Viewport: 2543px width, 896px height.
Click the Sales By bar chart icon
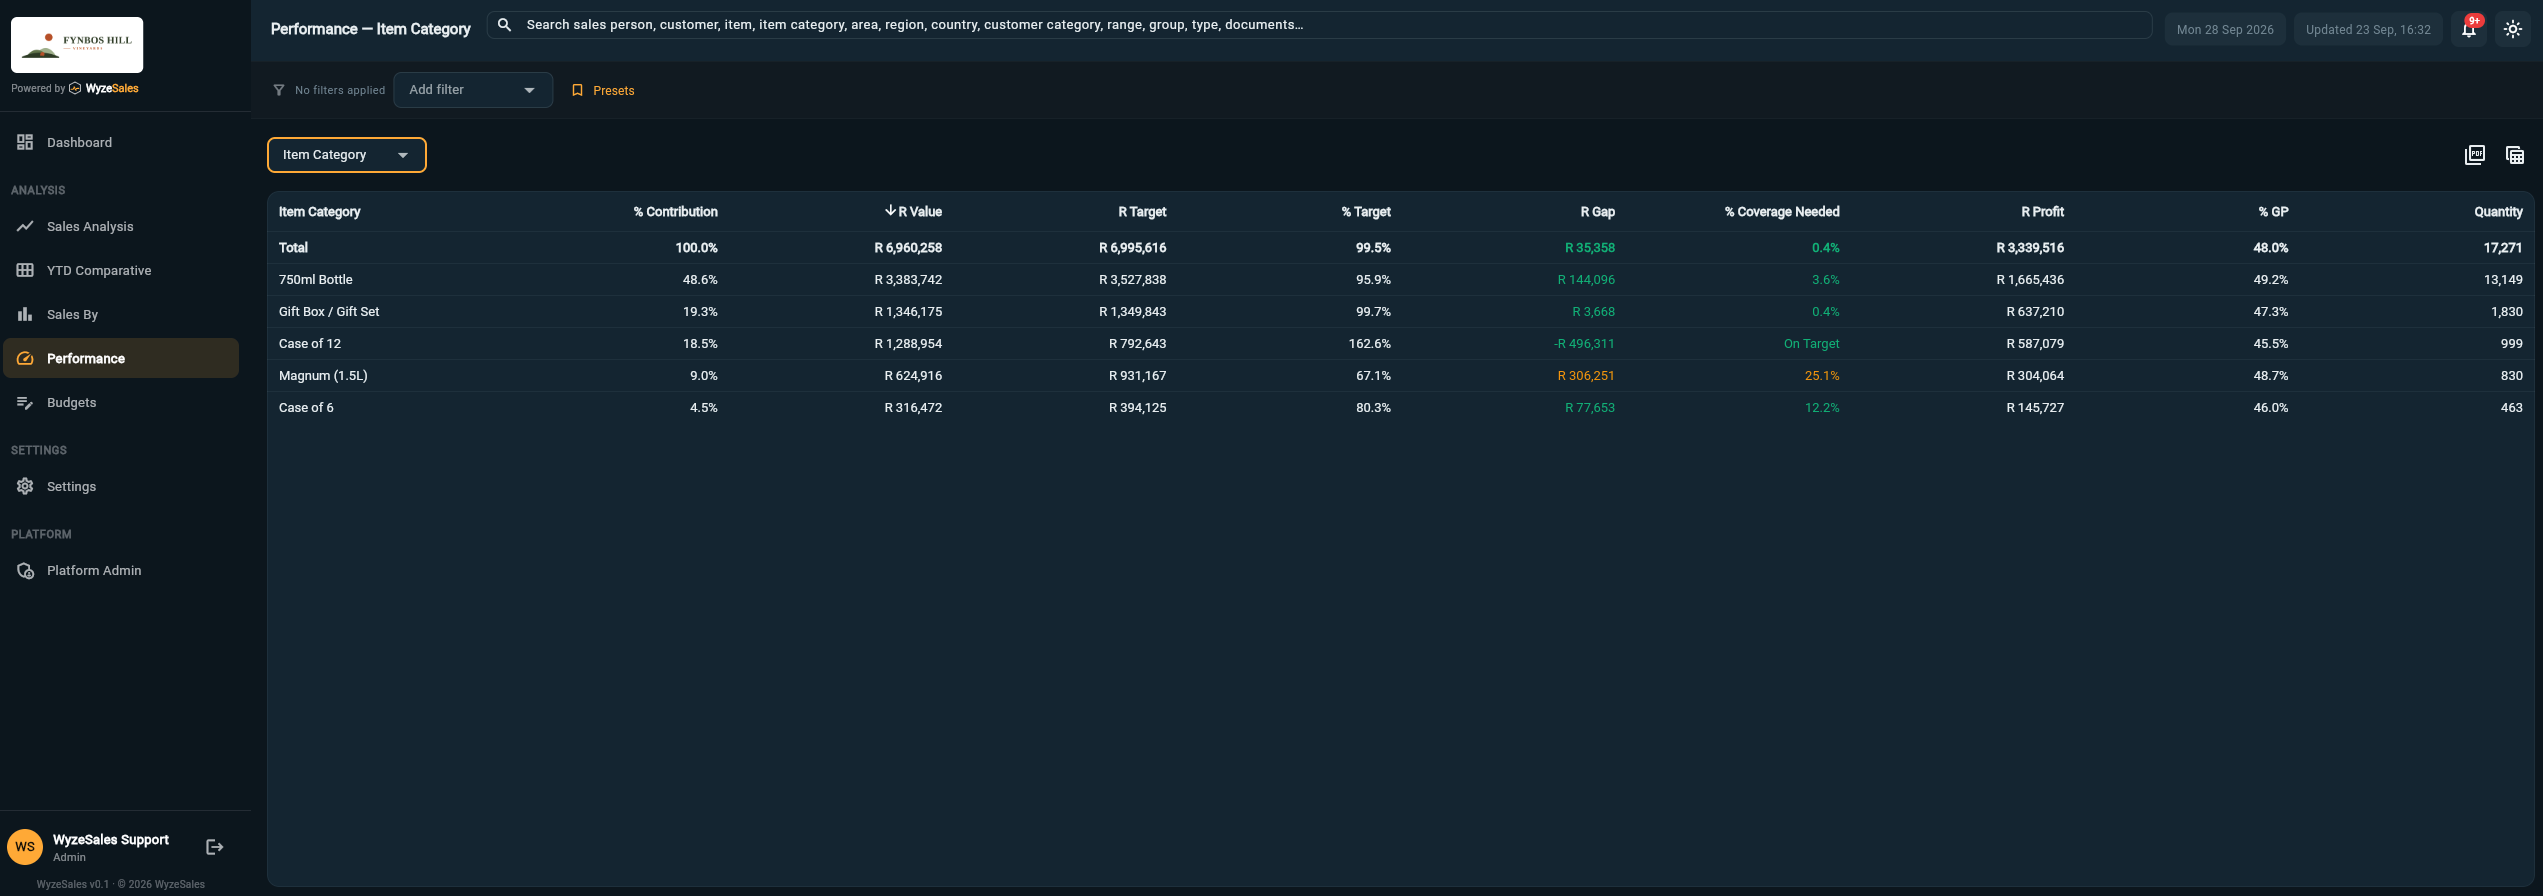(25, 314)
